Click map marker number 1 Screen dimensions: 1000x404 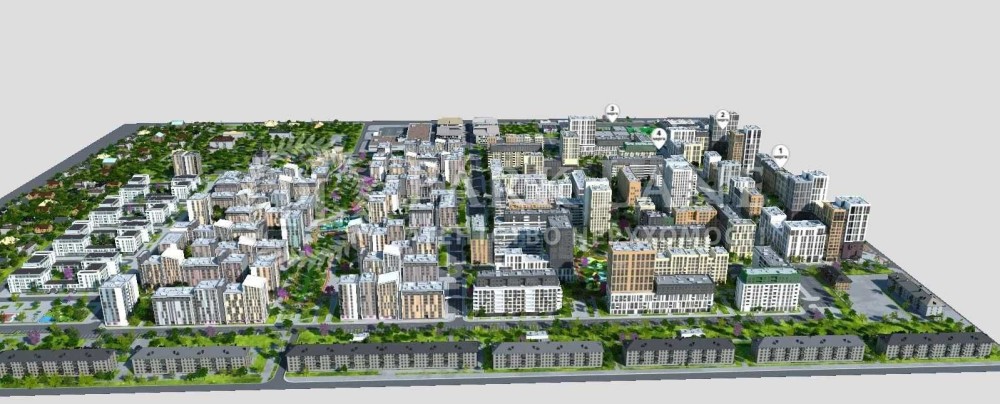(780, 153)
